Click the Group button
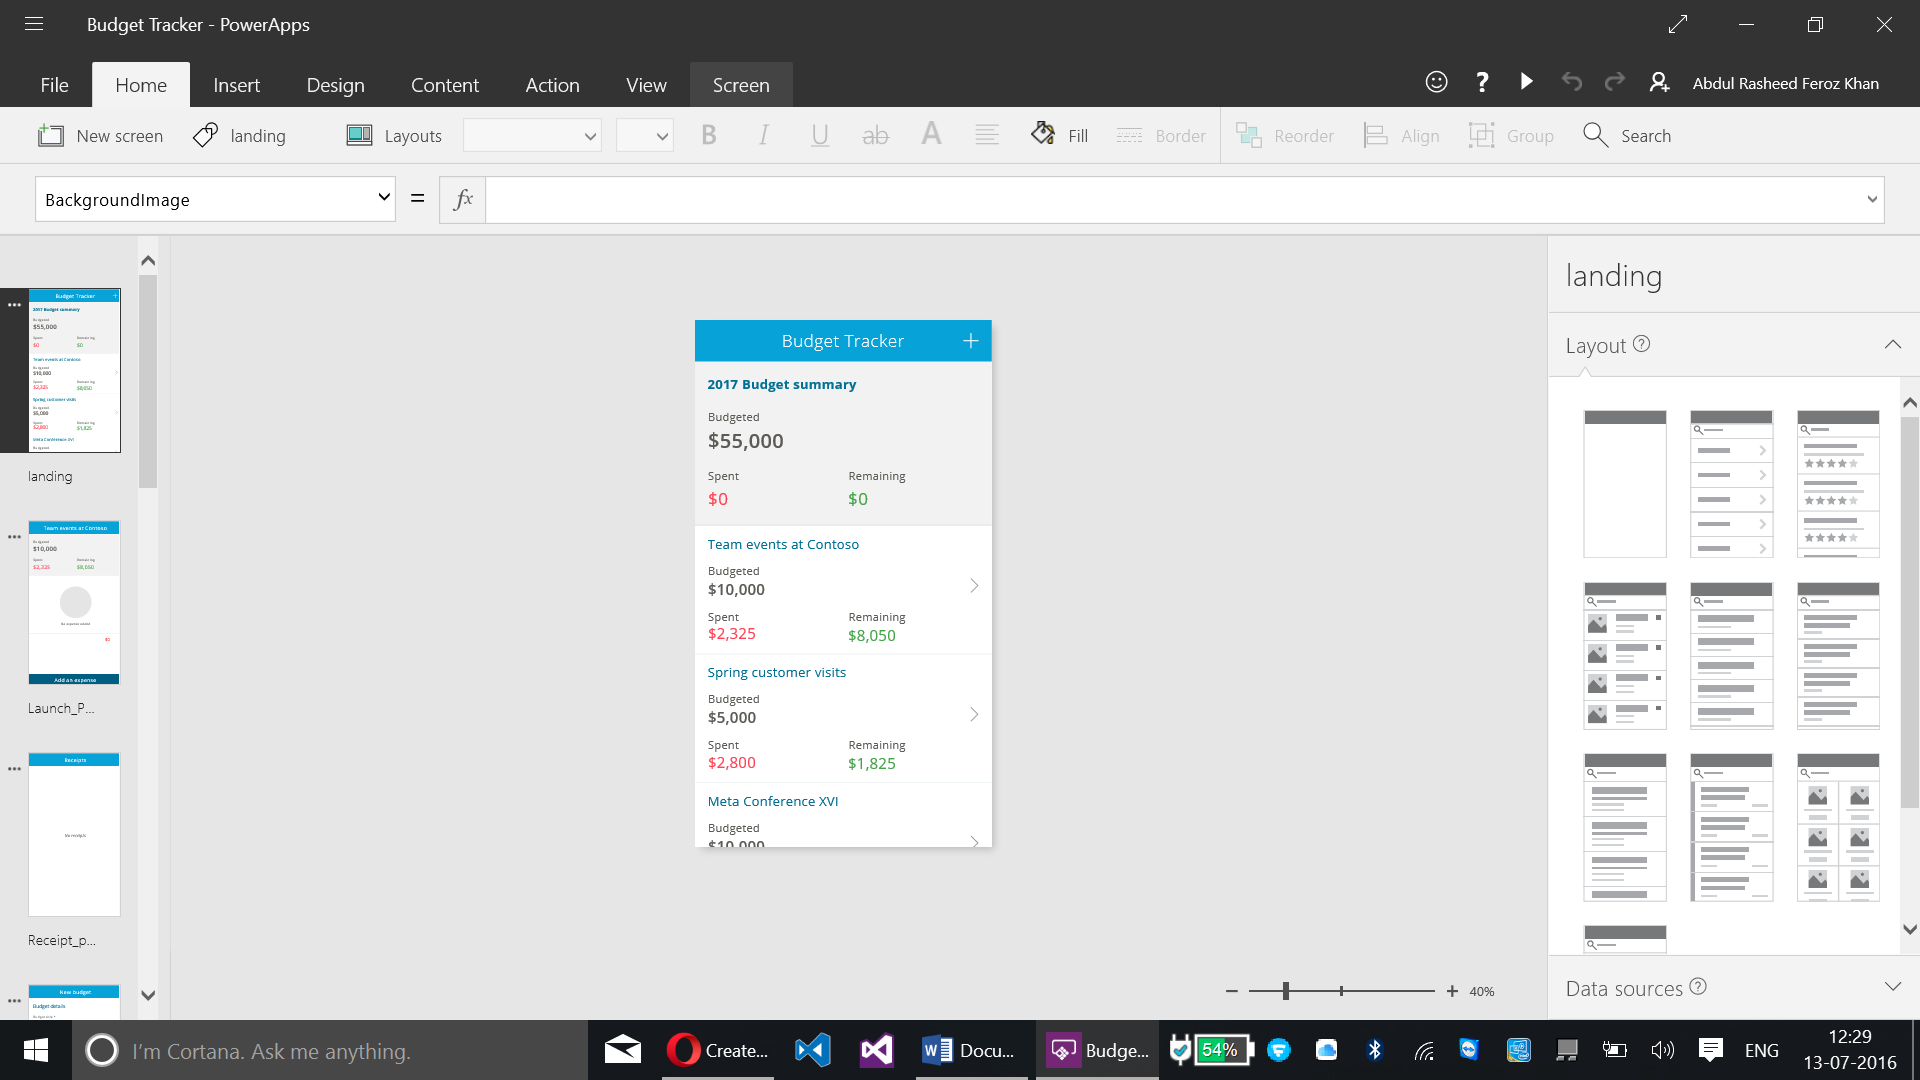 pos(1511,135)
